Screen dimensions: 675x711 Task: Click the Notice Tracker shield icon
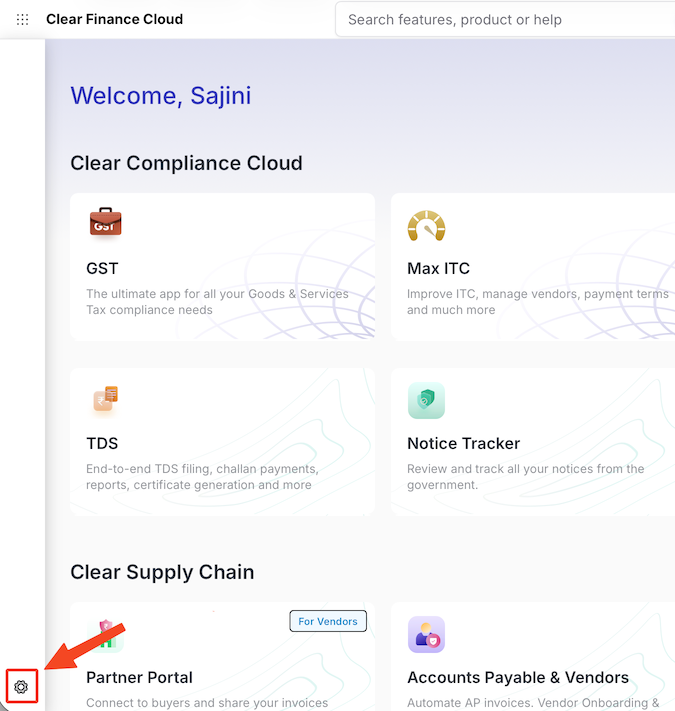(426, 400)
